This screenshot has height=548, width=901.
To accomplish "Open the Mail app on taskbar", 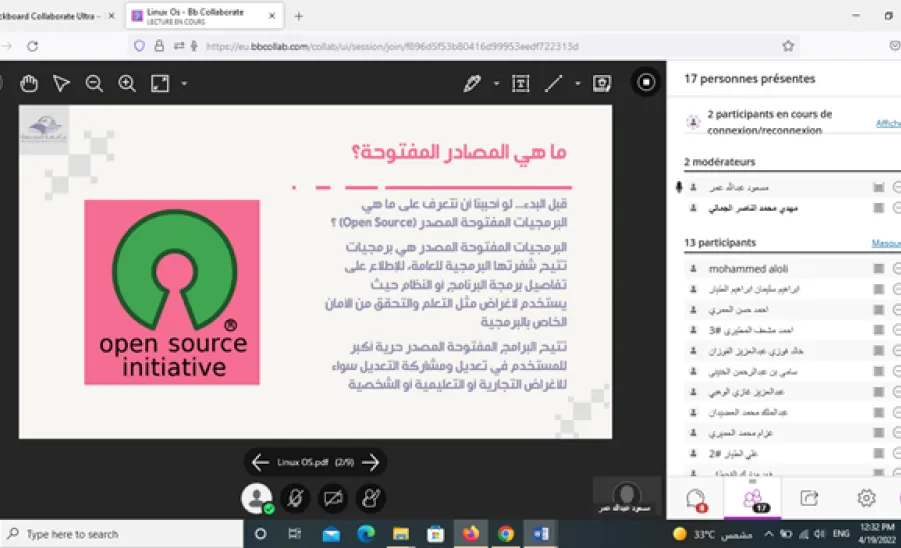I will click(x=331, y=534).
